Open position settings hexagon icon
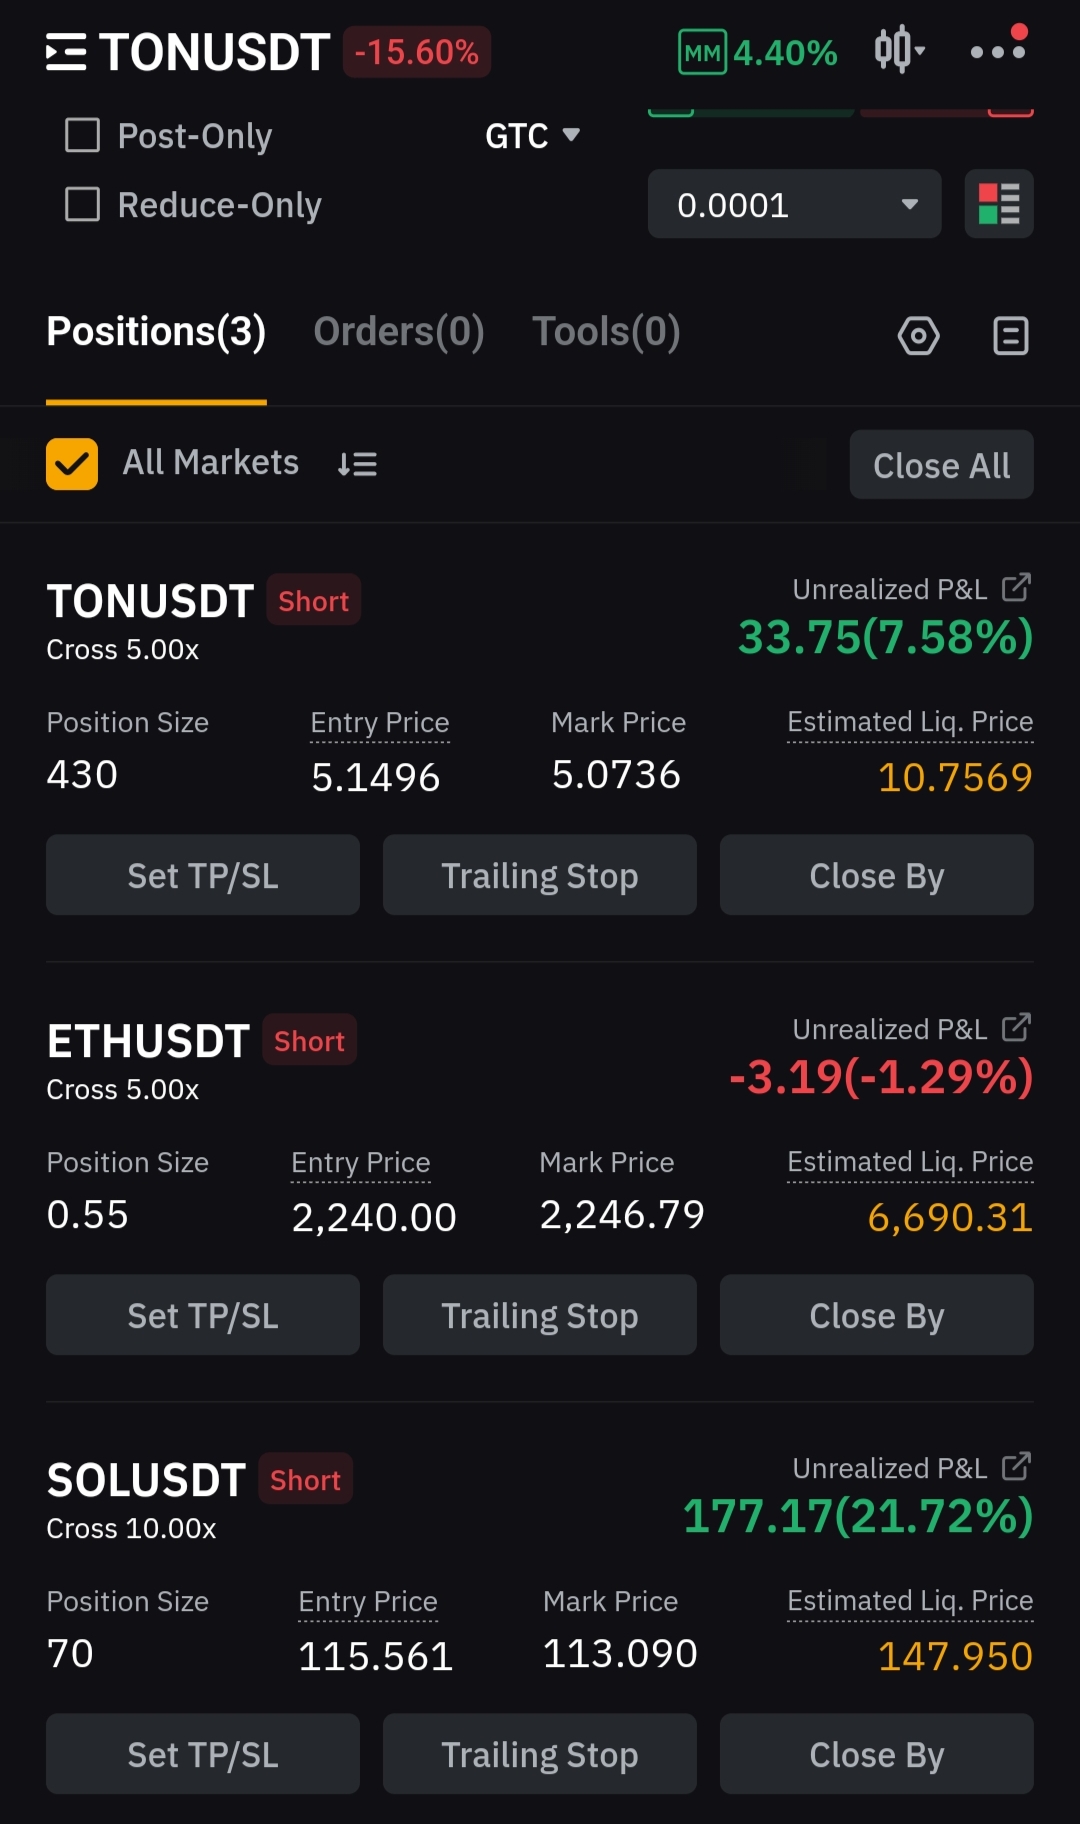 coord(918,336)
